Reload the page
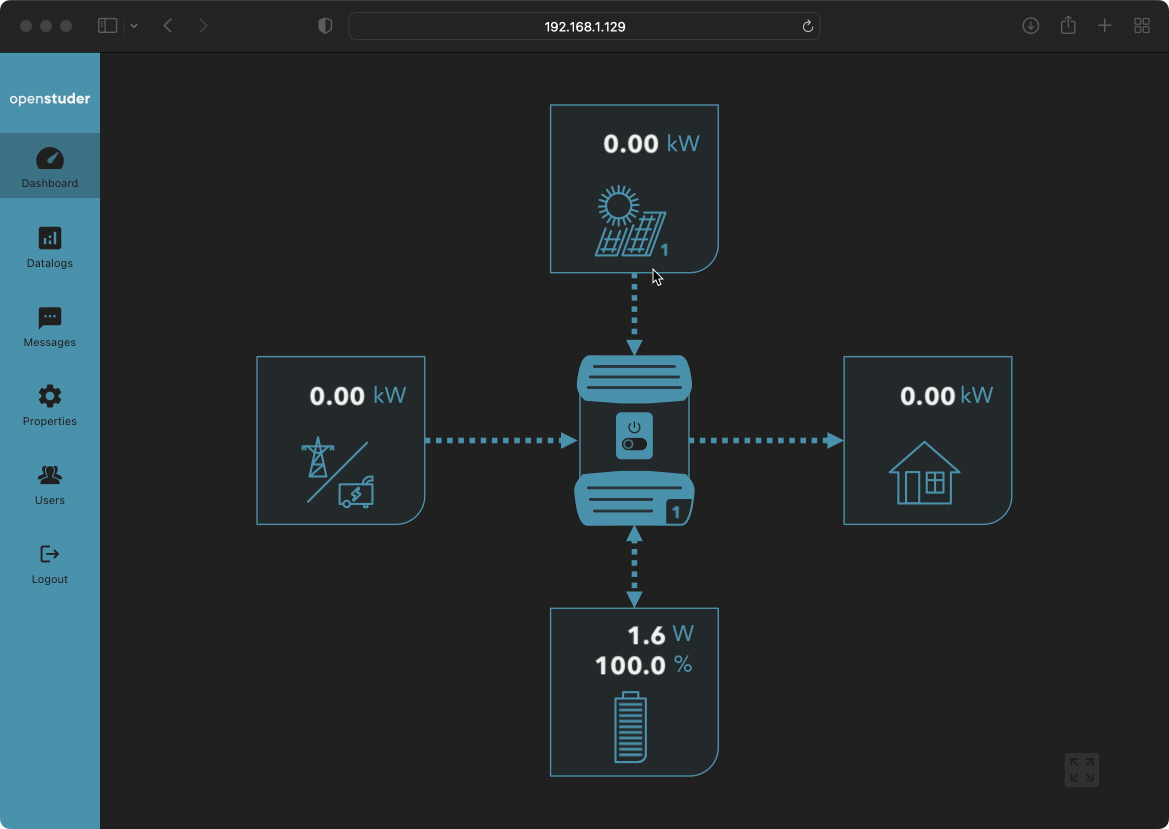This screenshot has height=829, width=1169. tap(808, 26)
